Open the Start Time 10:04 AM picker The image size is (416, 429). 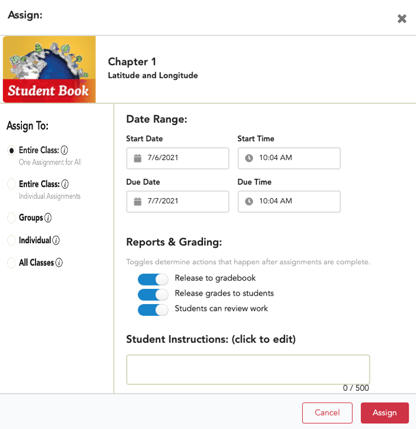point(289,158)
